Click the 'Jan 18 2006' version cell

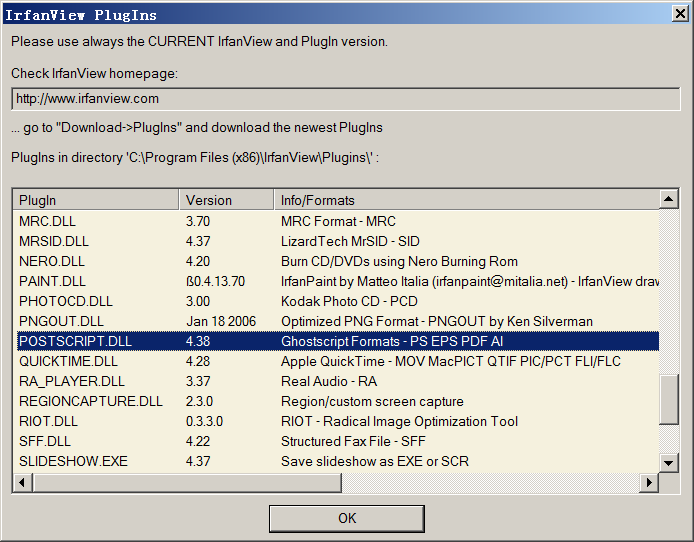[221, 321]
